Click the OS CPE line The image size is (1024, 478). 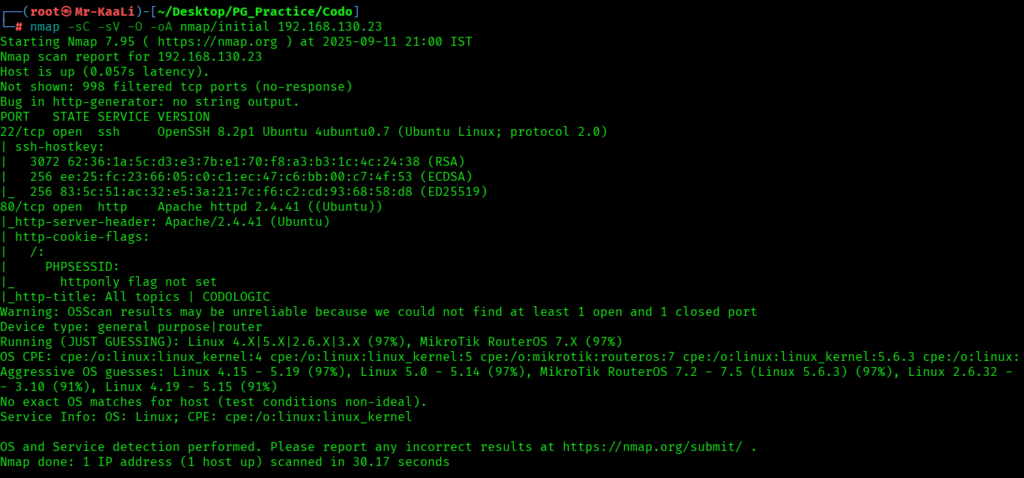point(500,357)
